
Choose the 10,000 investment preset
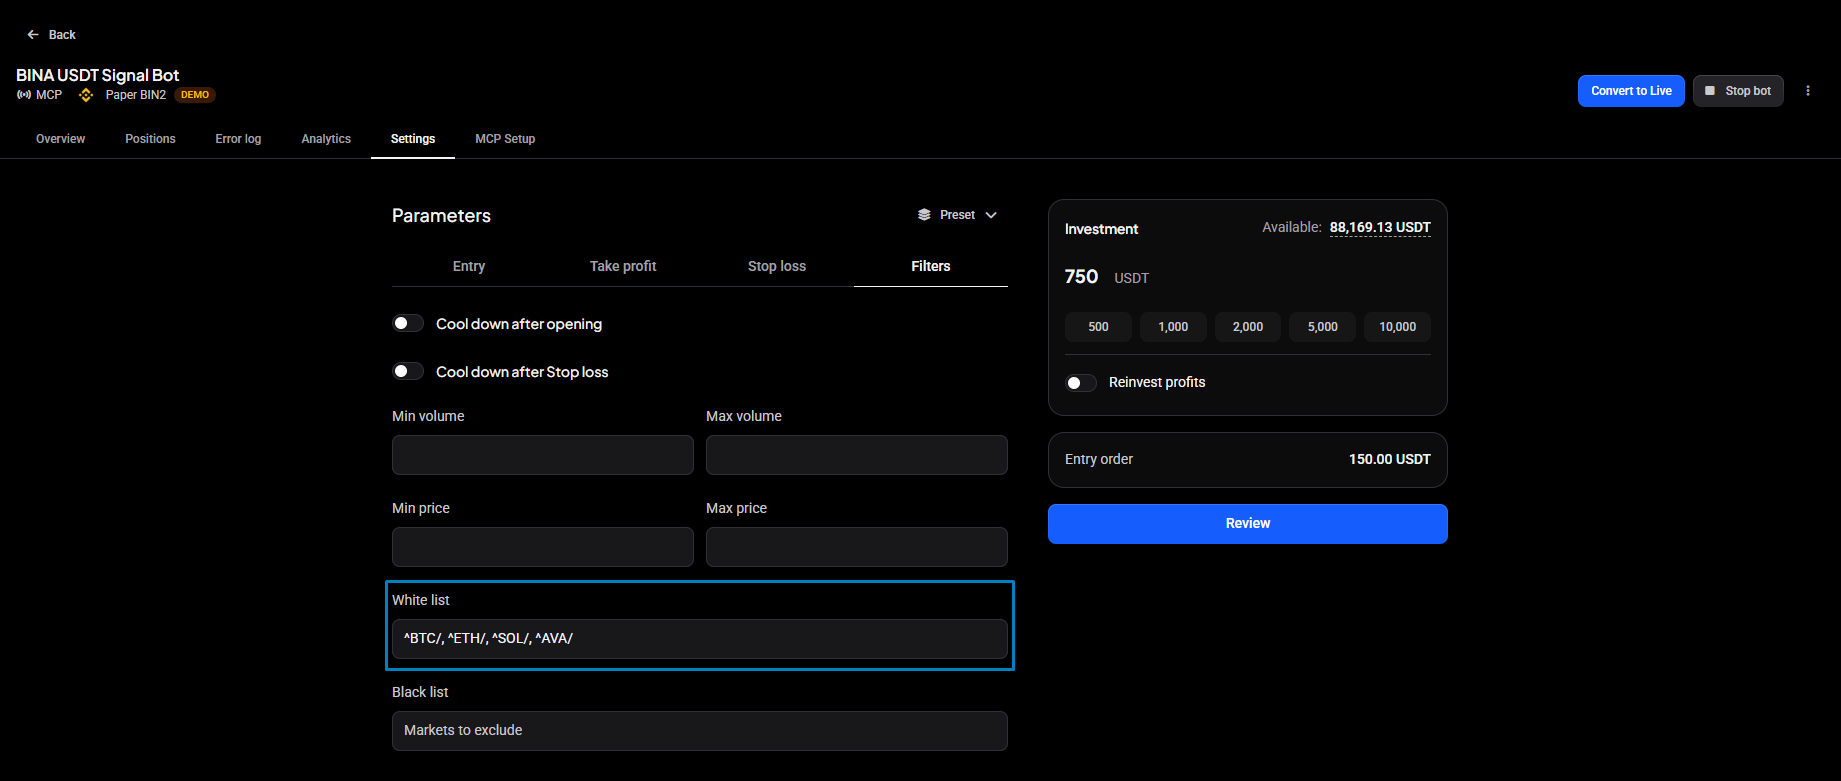pos(1398,327)
